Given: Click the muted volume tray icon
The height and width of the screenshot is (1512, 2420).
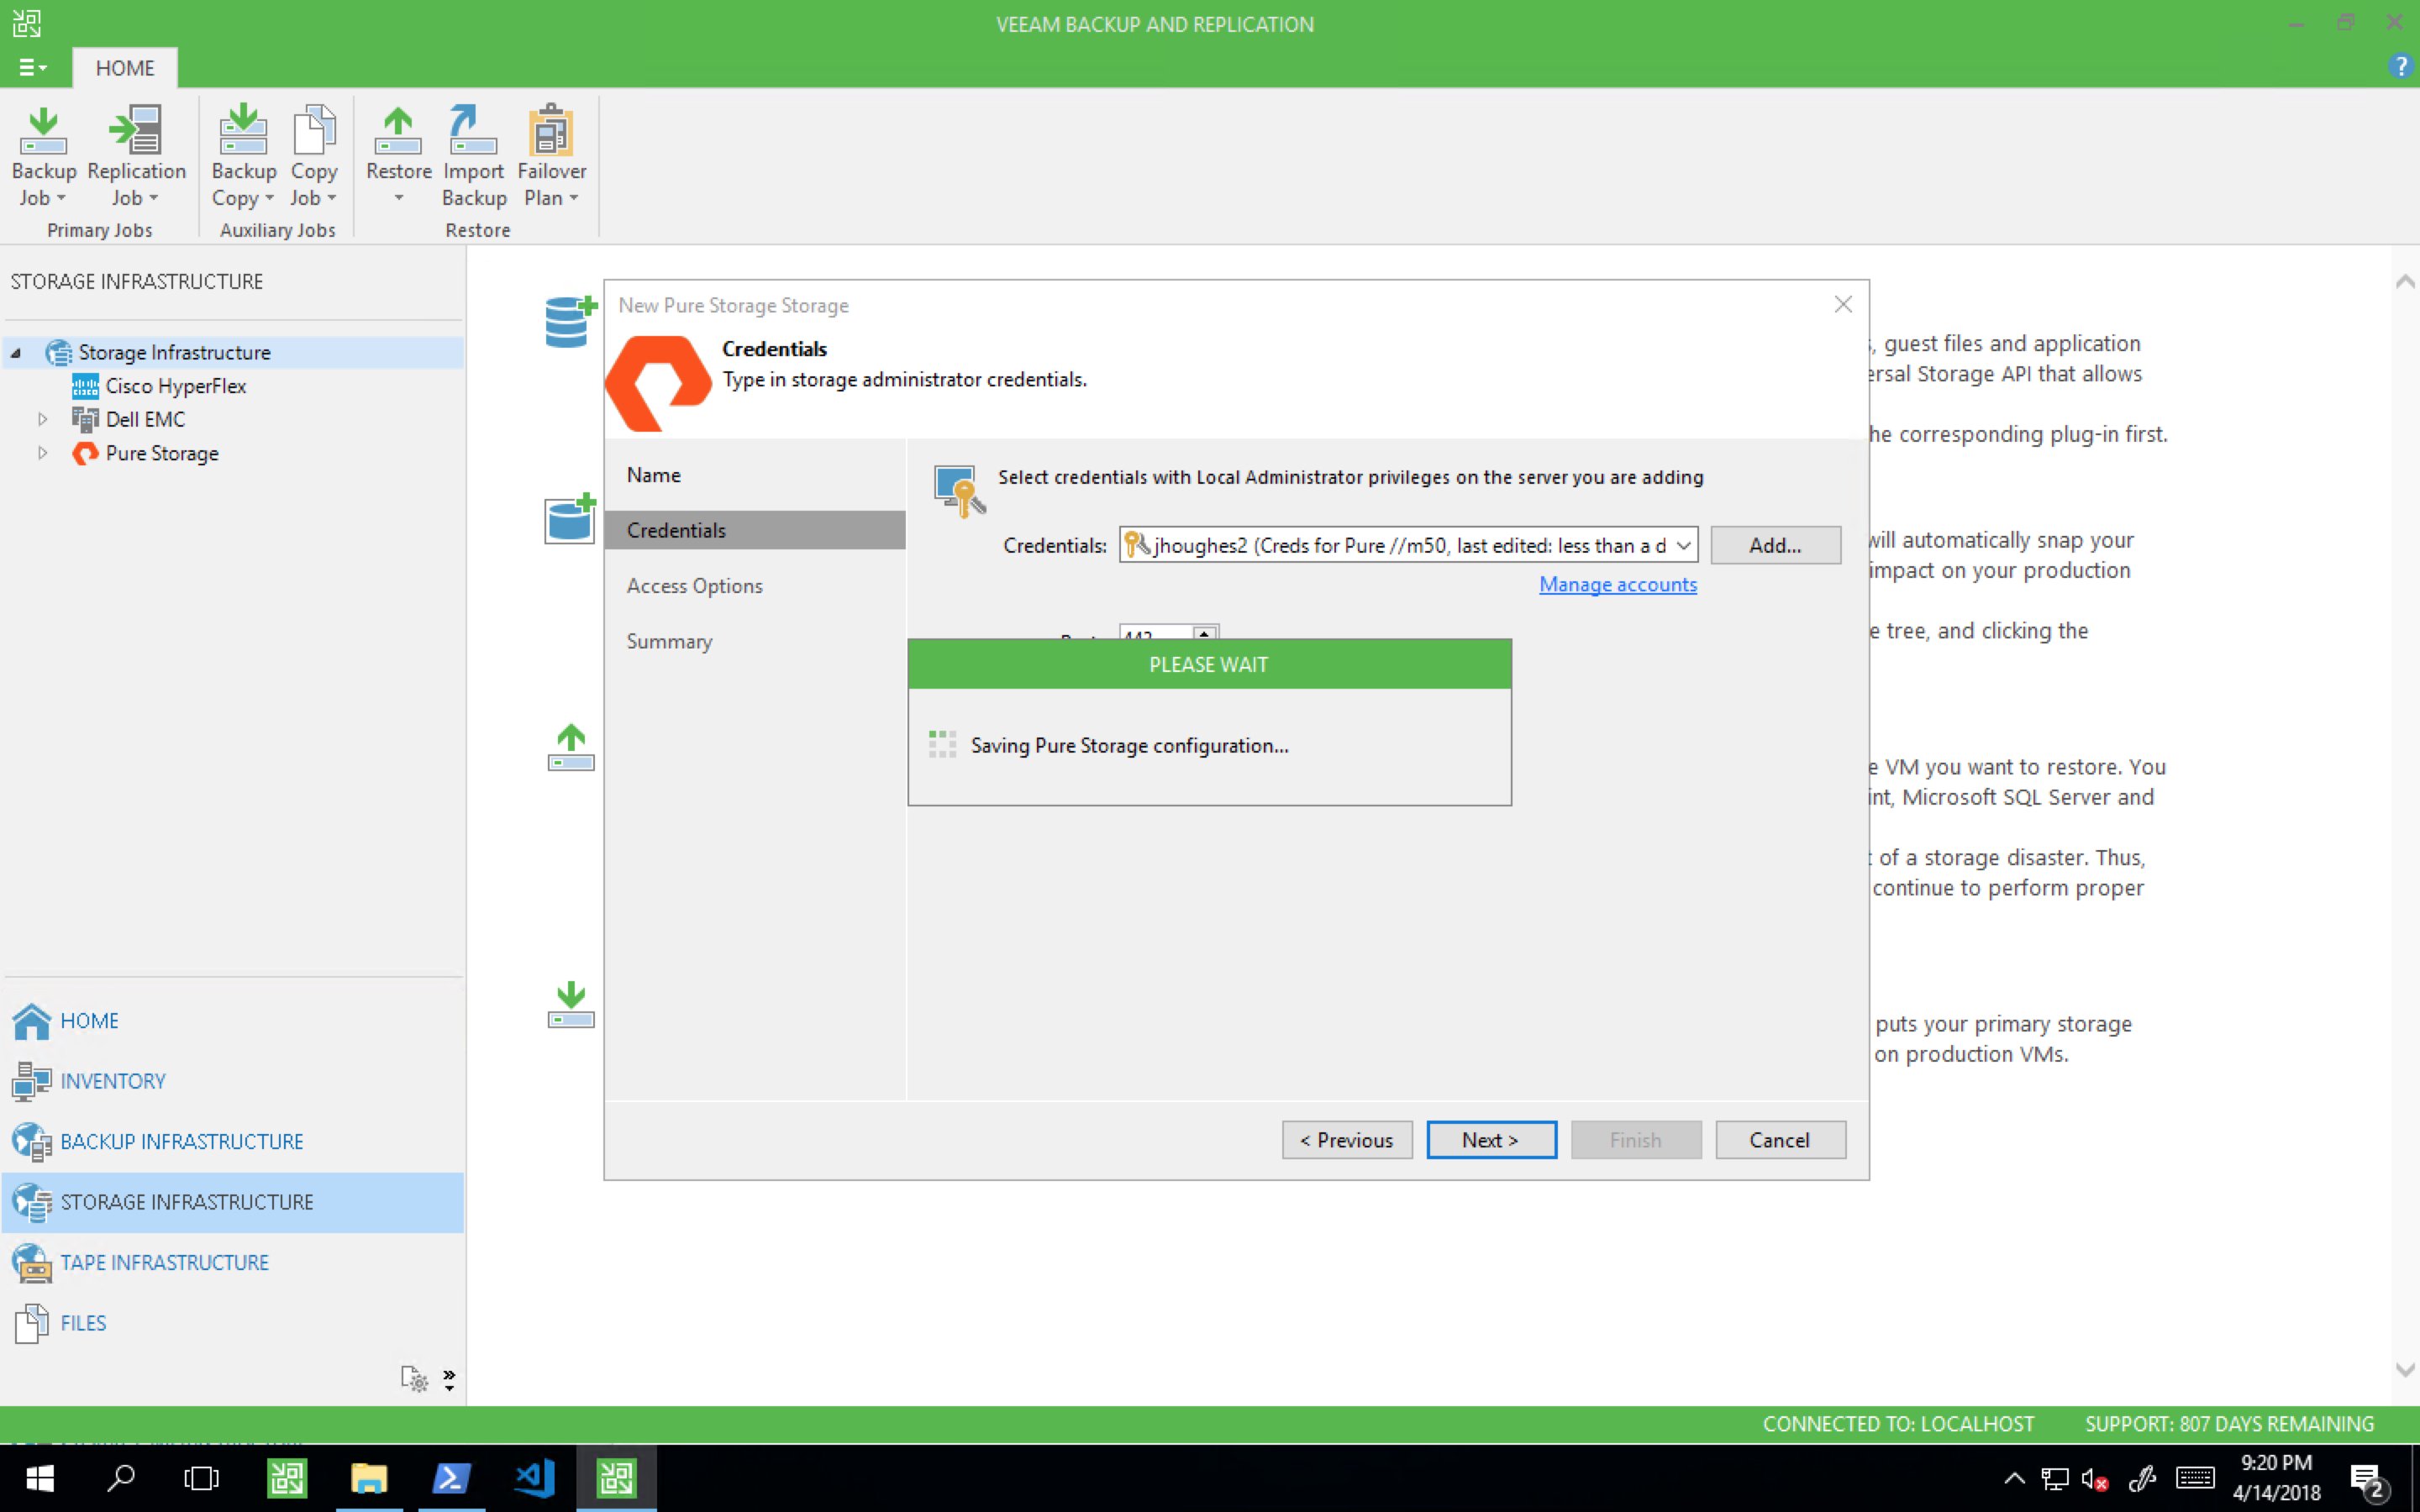Looking at the screenshot, I should click(2094, 1480).
